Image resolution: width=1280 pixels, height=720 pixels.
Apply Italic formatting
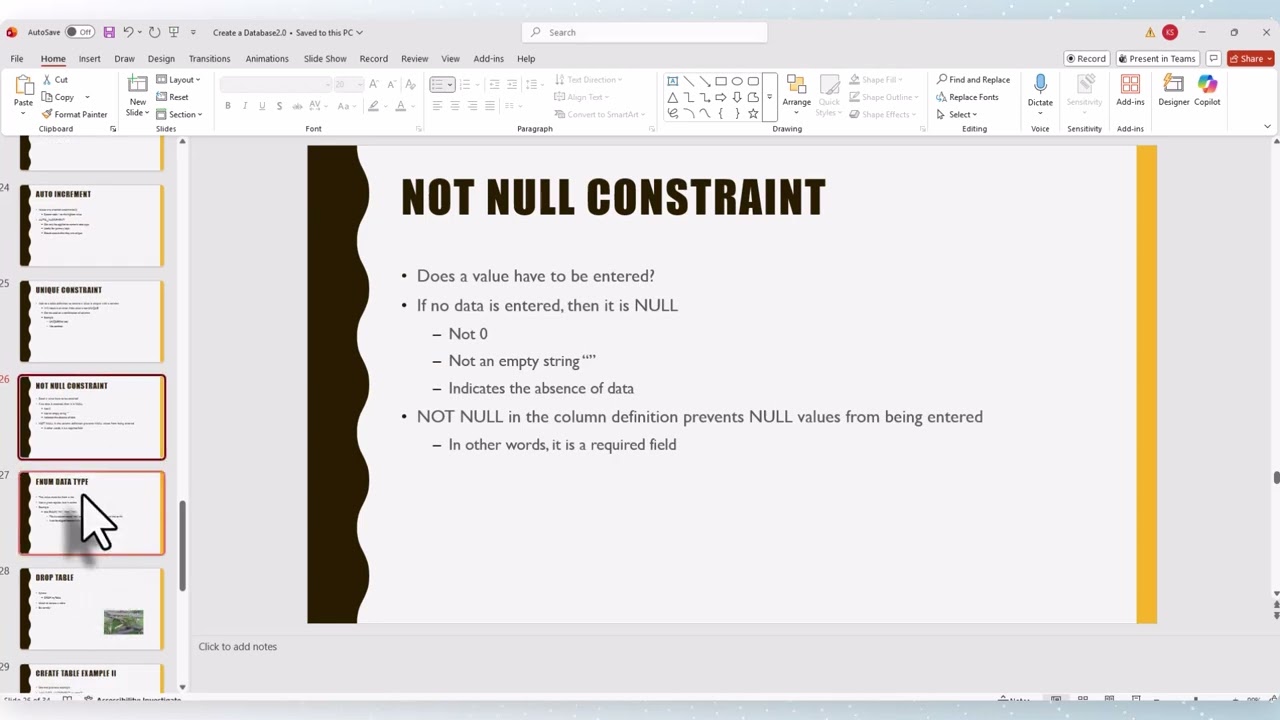[245, 106]
